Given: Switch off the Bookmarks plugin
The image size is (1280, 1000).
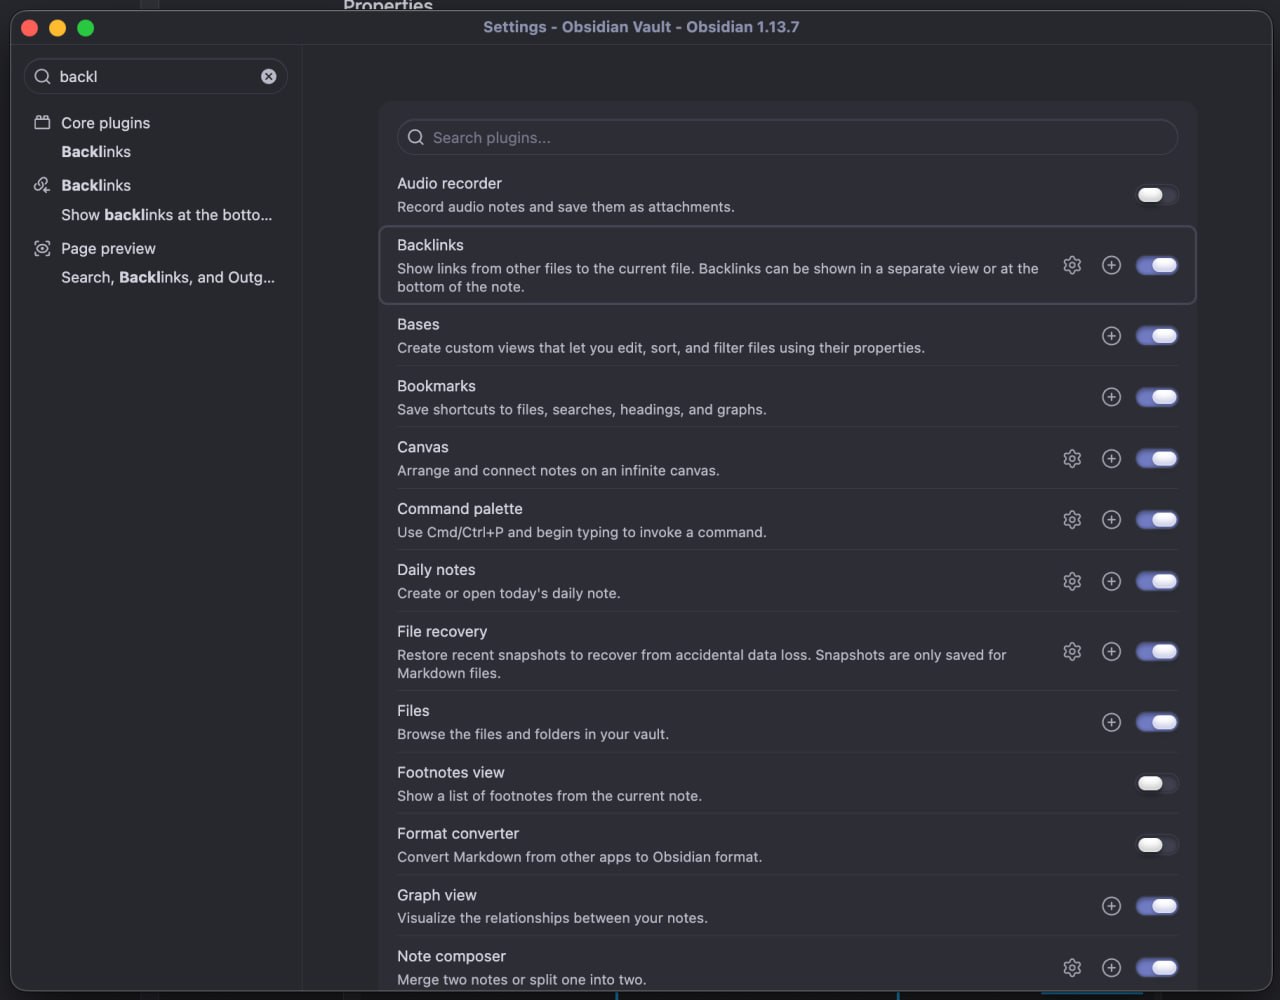Looking at the screenshot, I should [1157, 397].
